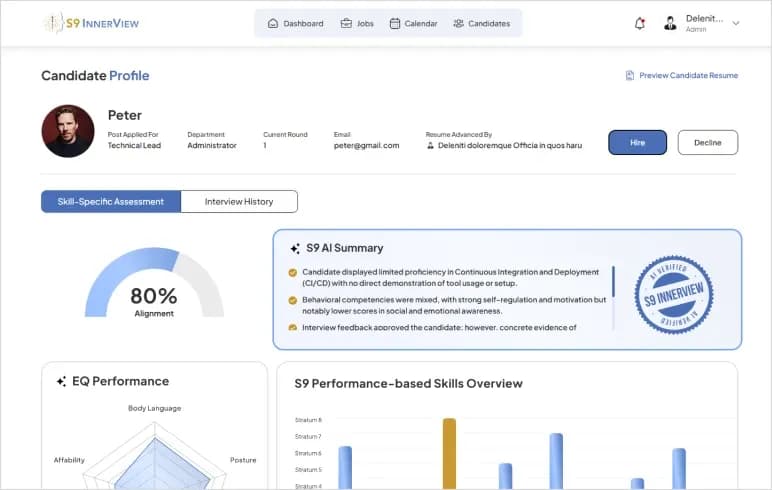Click the 80% alignment gauge
The width and height of the screenshot is (772, 490).
coord(154,283)
